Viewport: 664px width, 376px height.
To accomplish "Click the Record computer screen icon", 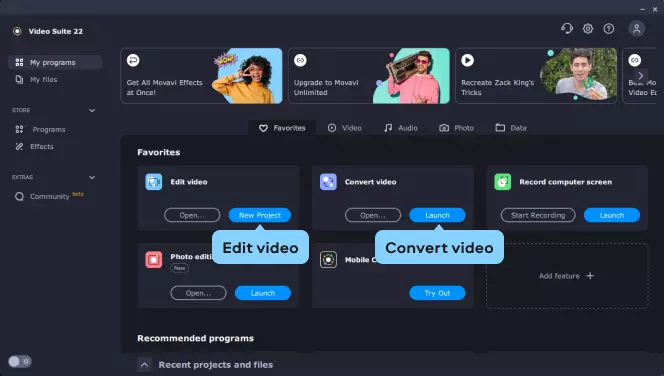I will 503,182.
